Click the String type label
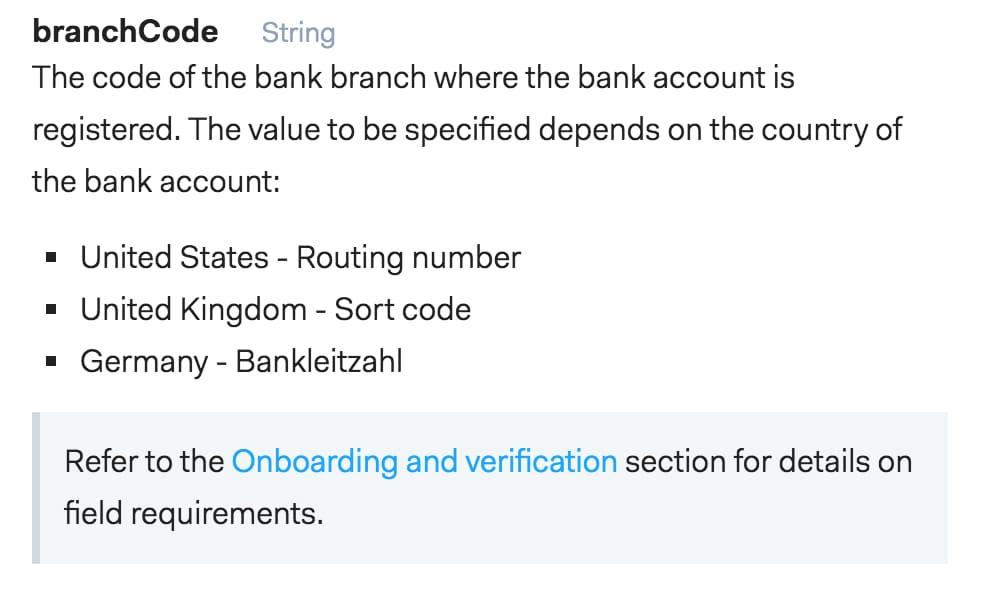 (298, 33)
